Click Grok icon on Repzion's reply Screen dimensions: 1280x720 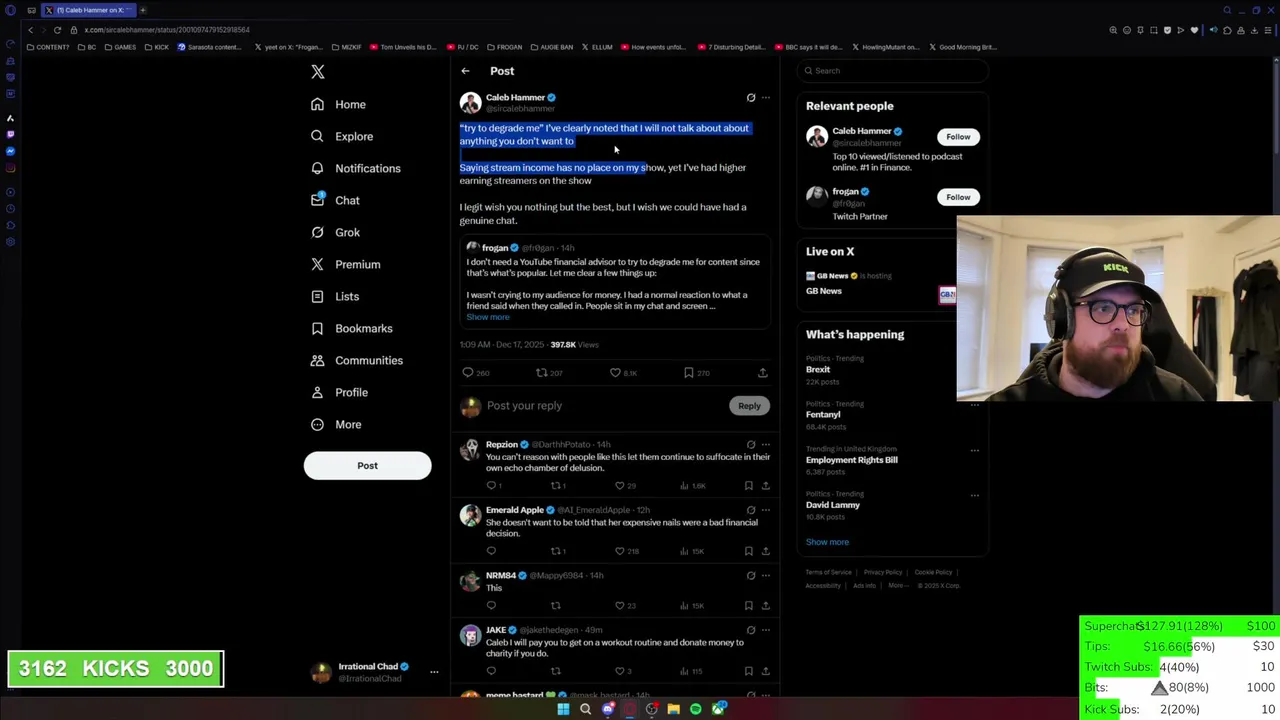751,445
